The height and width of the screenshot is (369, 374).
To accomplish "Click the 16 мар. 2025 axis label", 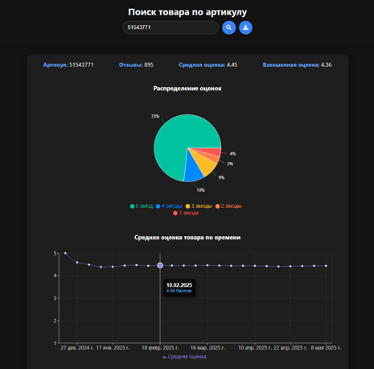I will point(207,348).
